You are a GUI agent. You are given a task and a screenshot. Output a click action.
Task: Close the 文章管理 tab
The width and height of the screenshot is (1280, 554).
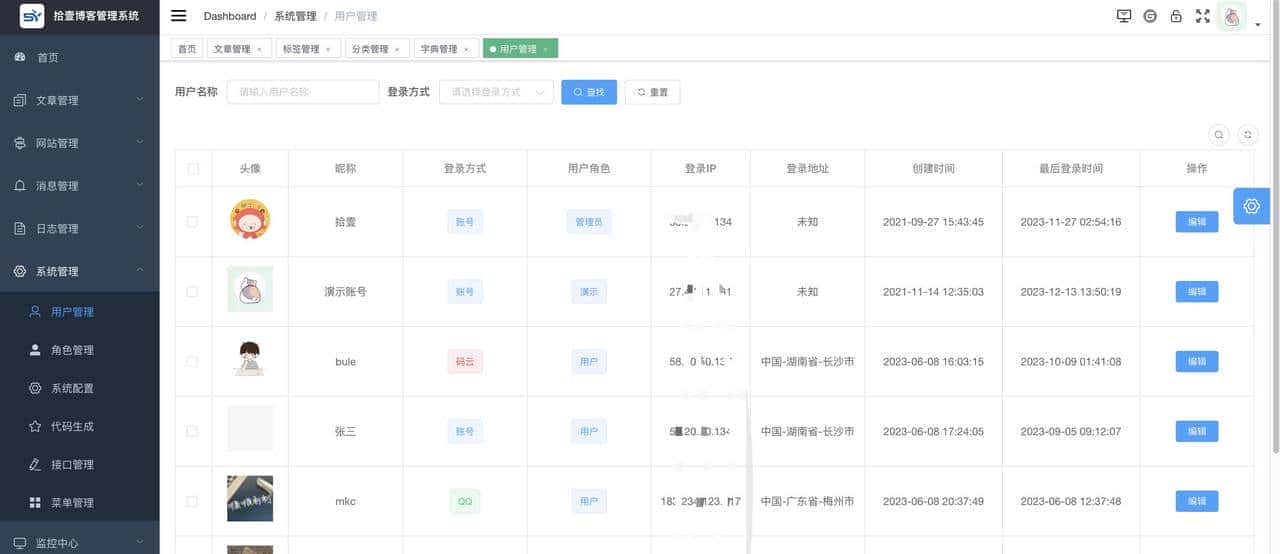tap(259, 49)
